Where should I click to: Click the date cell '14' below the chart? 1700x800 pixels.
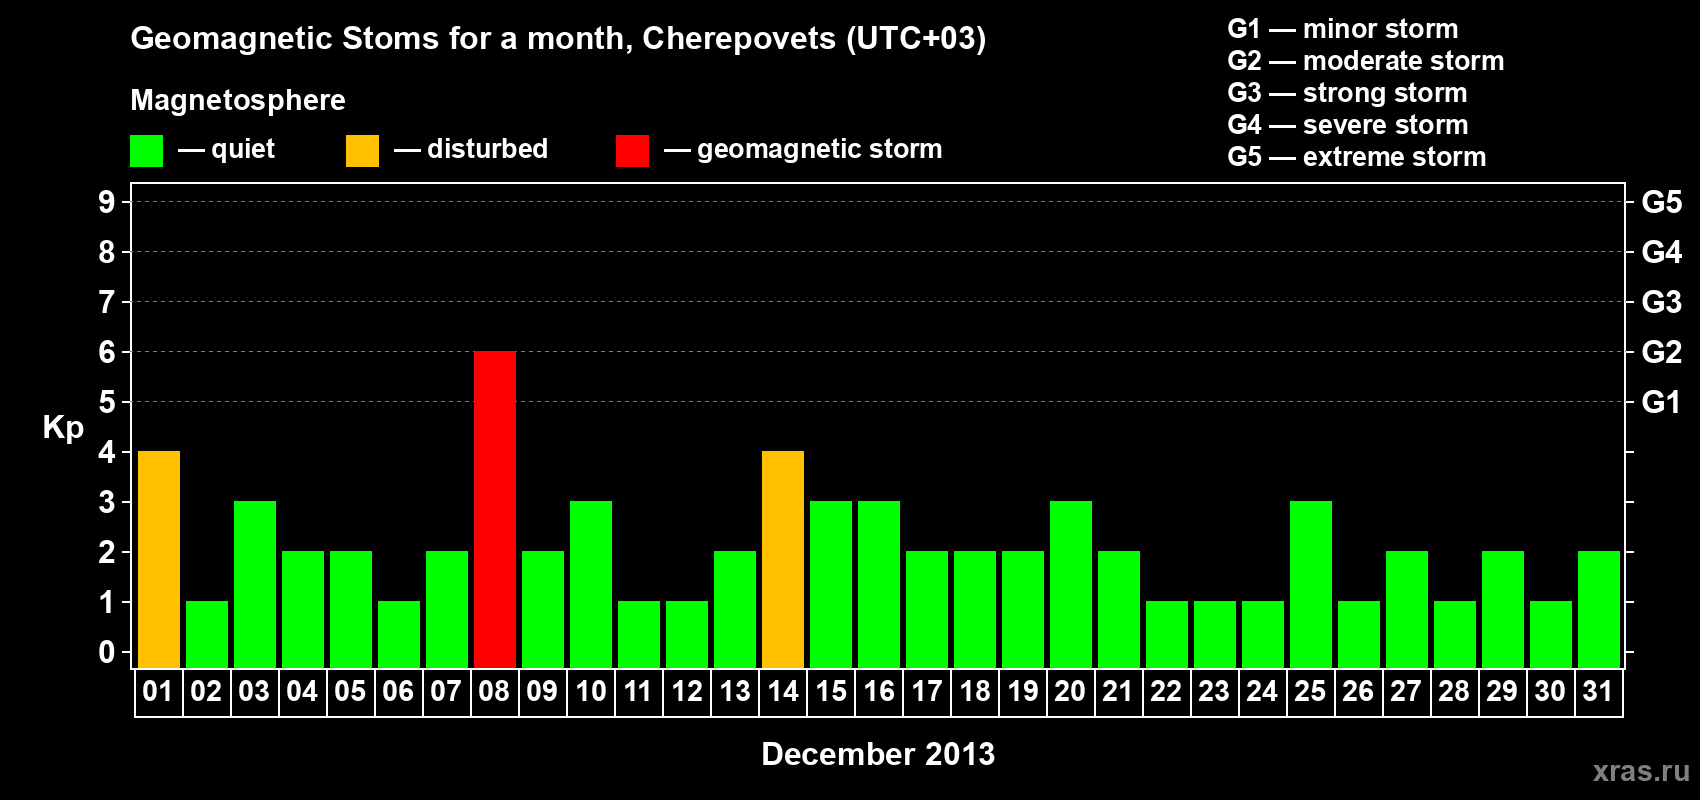(783, 692)
